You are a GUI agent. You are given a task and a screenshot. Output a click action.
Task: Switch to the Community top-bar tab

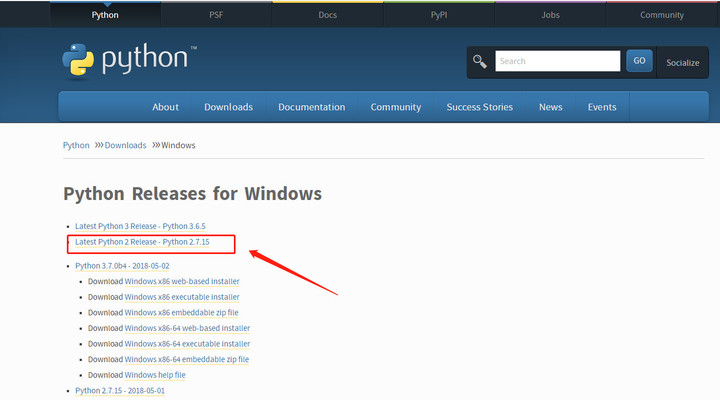coord(662,15)
